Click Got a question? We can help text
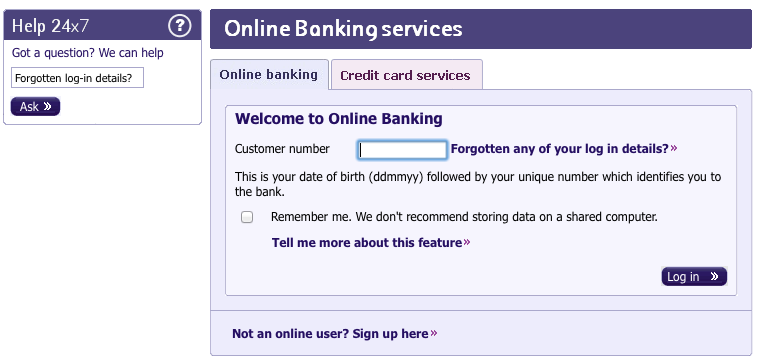The height and width of the screenshot is (362, 760). [88, 53]
